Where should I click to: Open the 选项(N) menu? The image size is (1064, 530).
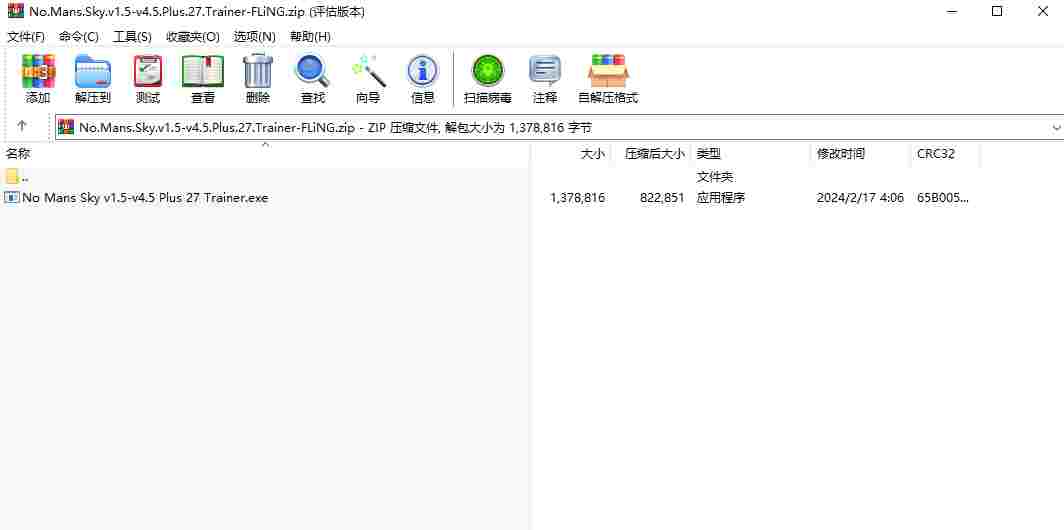click(x=254, y=37)
